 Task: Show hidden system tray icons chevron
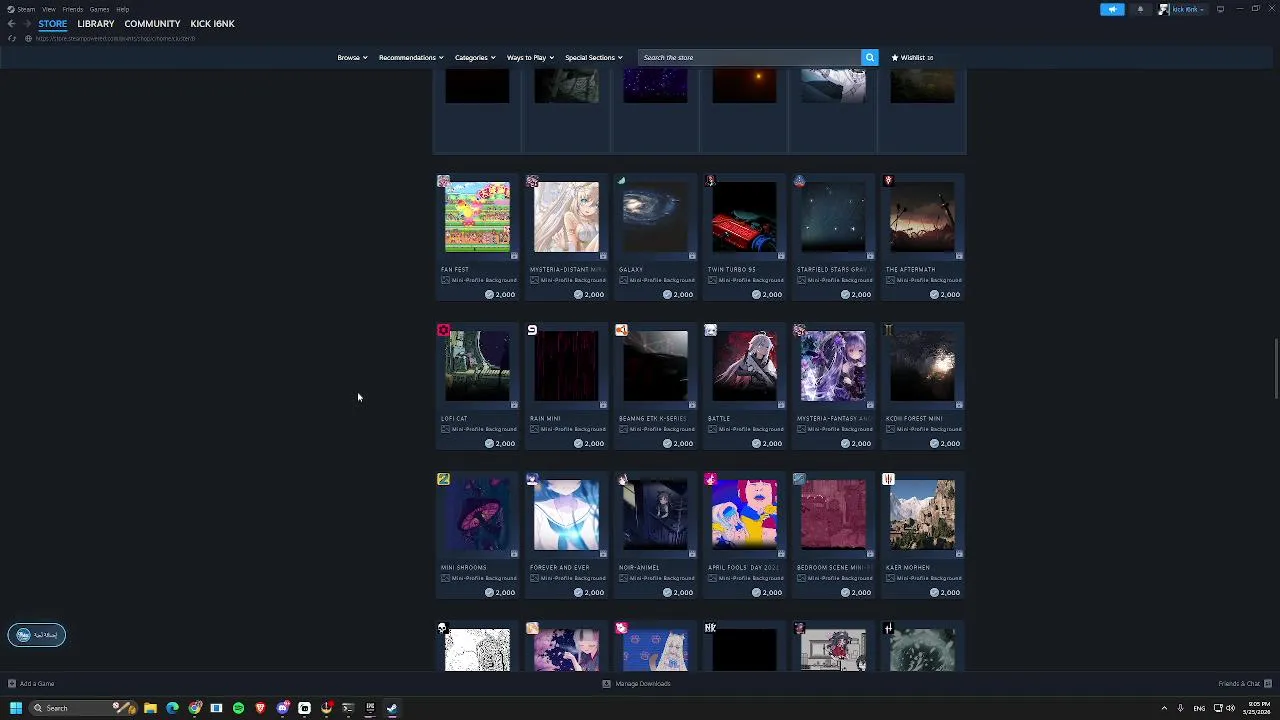click(1164, 708)
